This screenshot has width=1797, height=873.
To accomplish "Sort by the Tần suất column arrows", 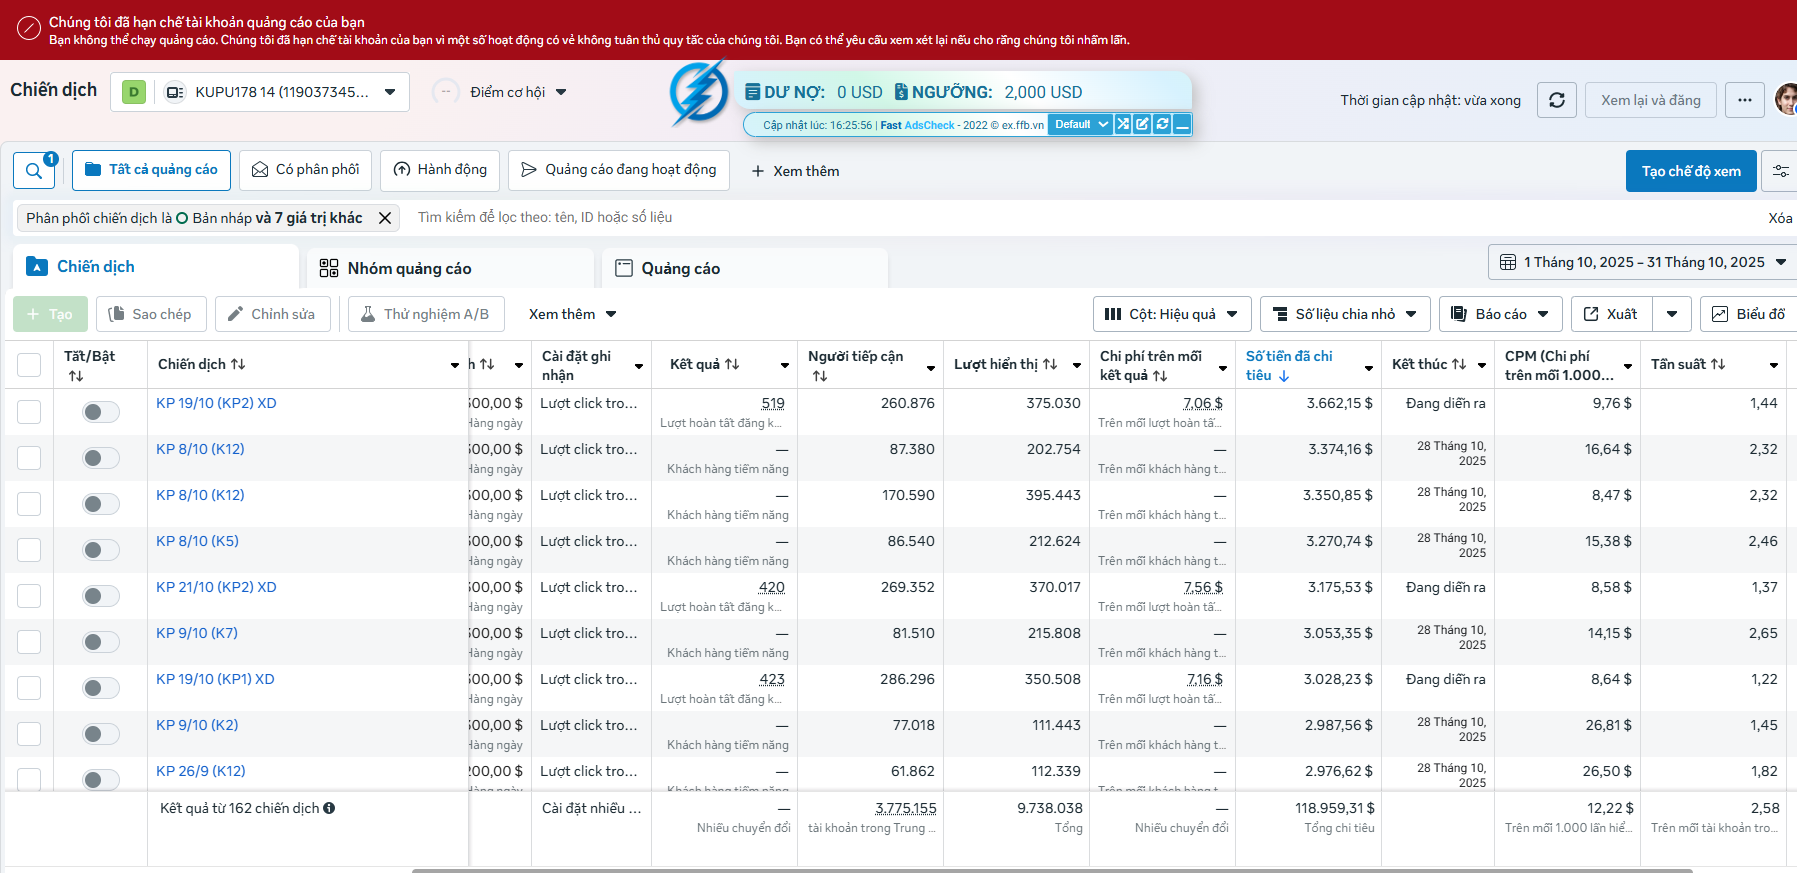I will pos(1718,364).
